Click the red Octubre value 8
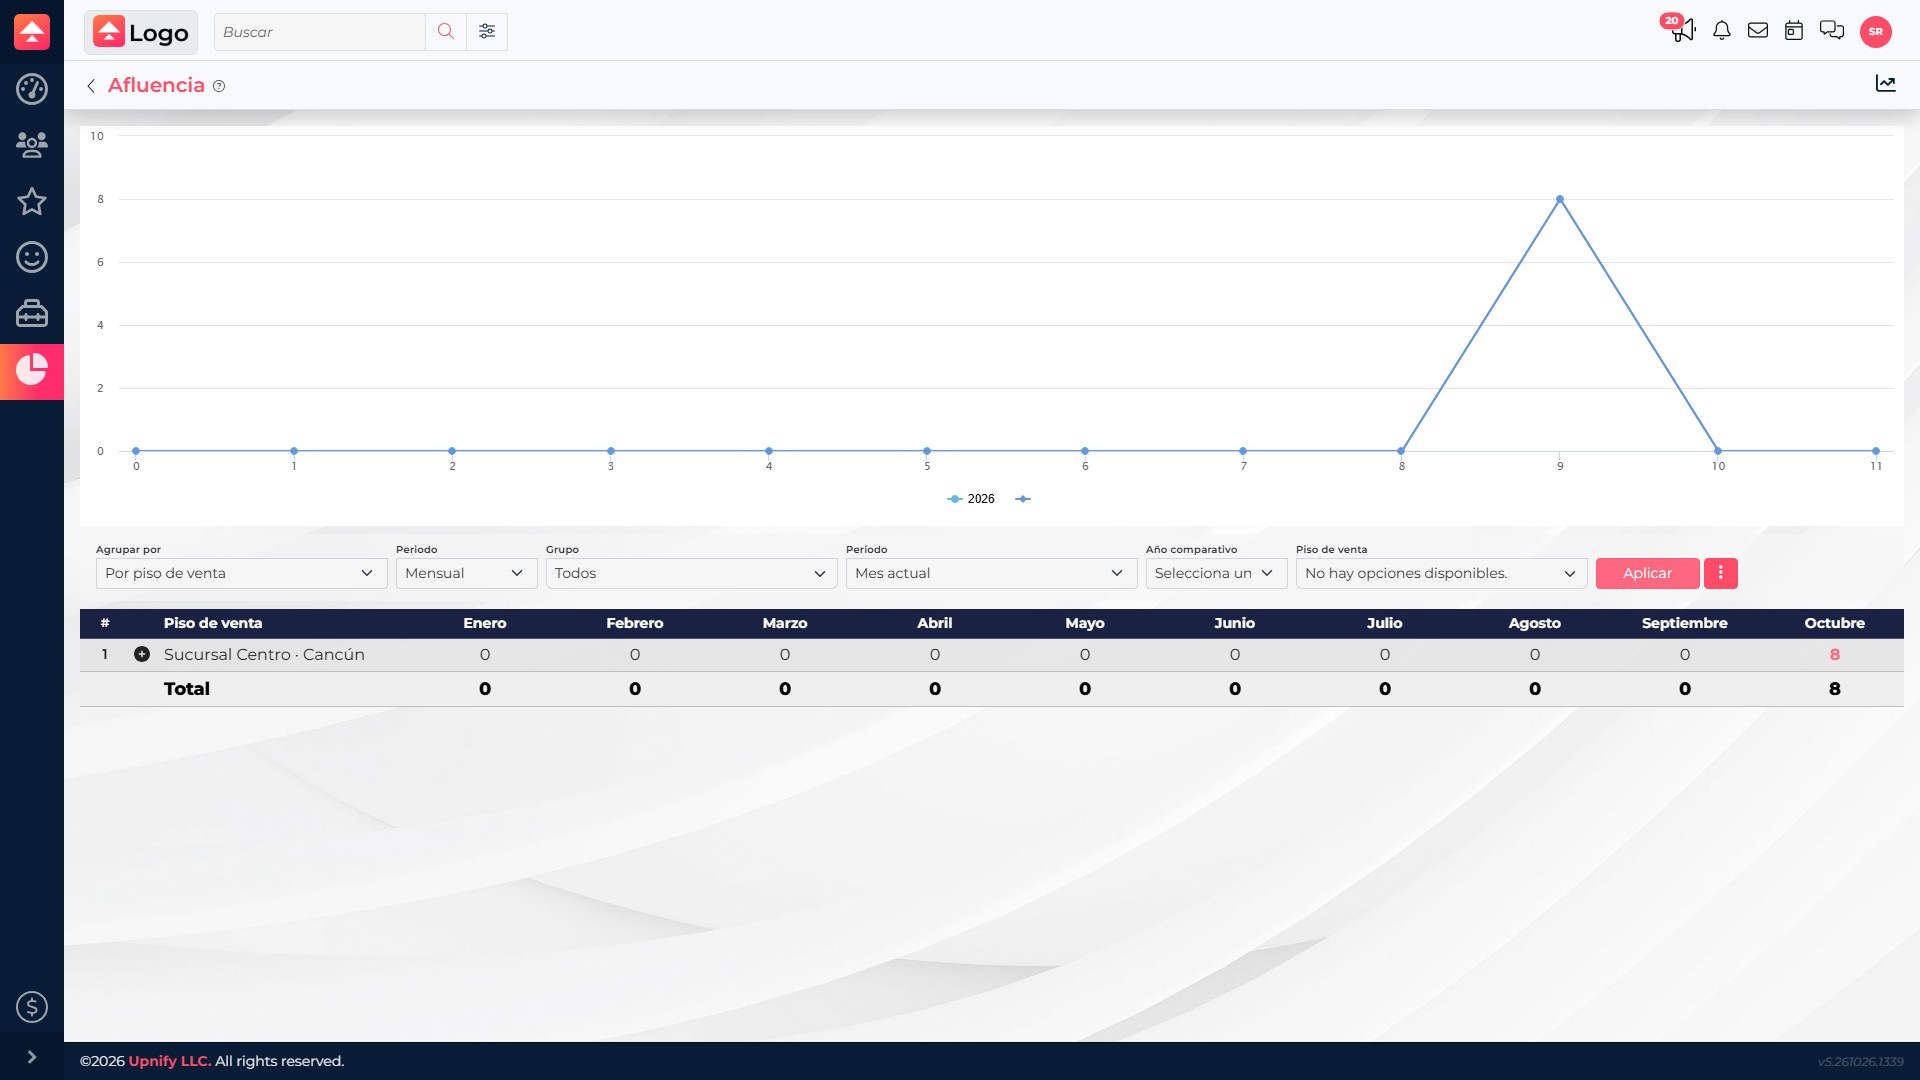The image size is (1920, 1080). [1835, 655]
